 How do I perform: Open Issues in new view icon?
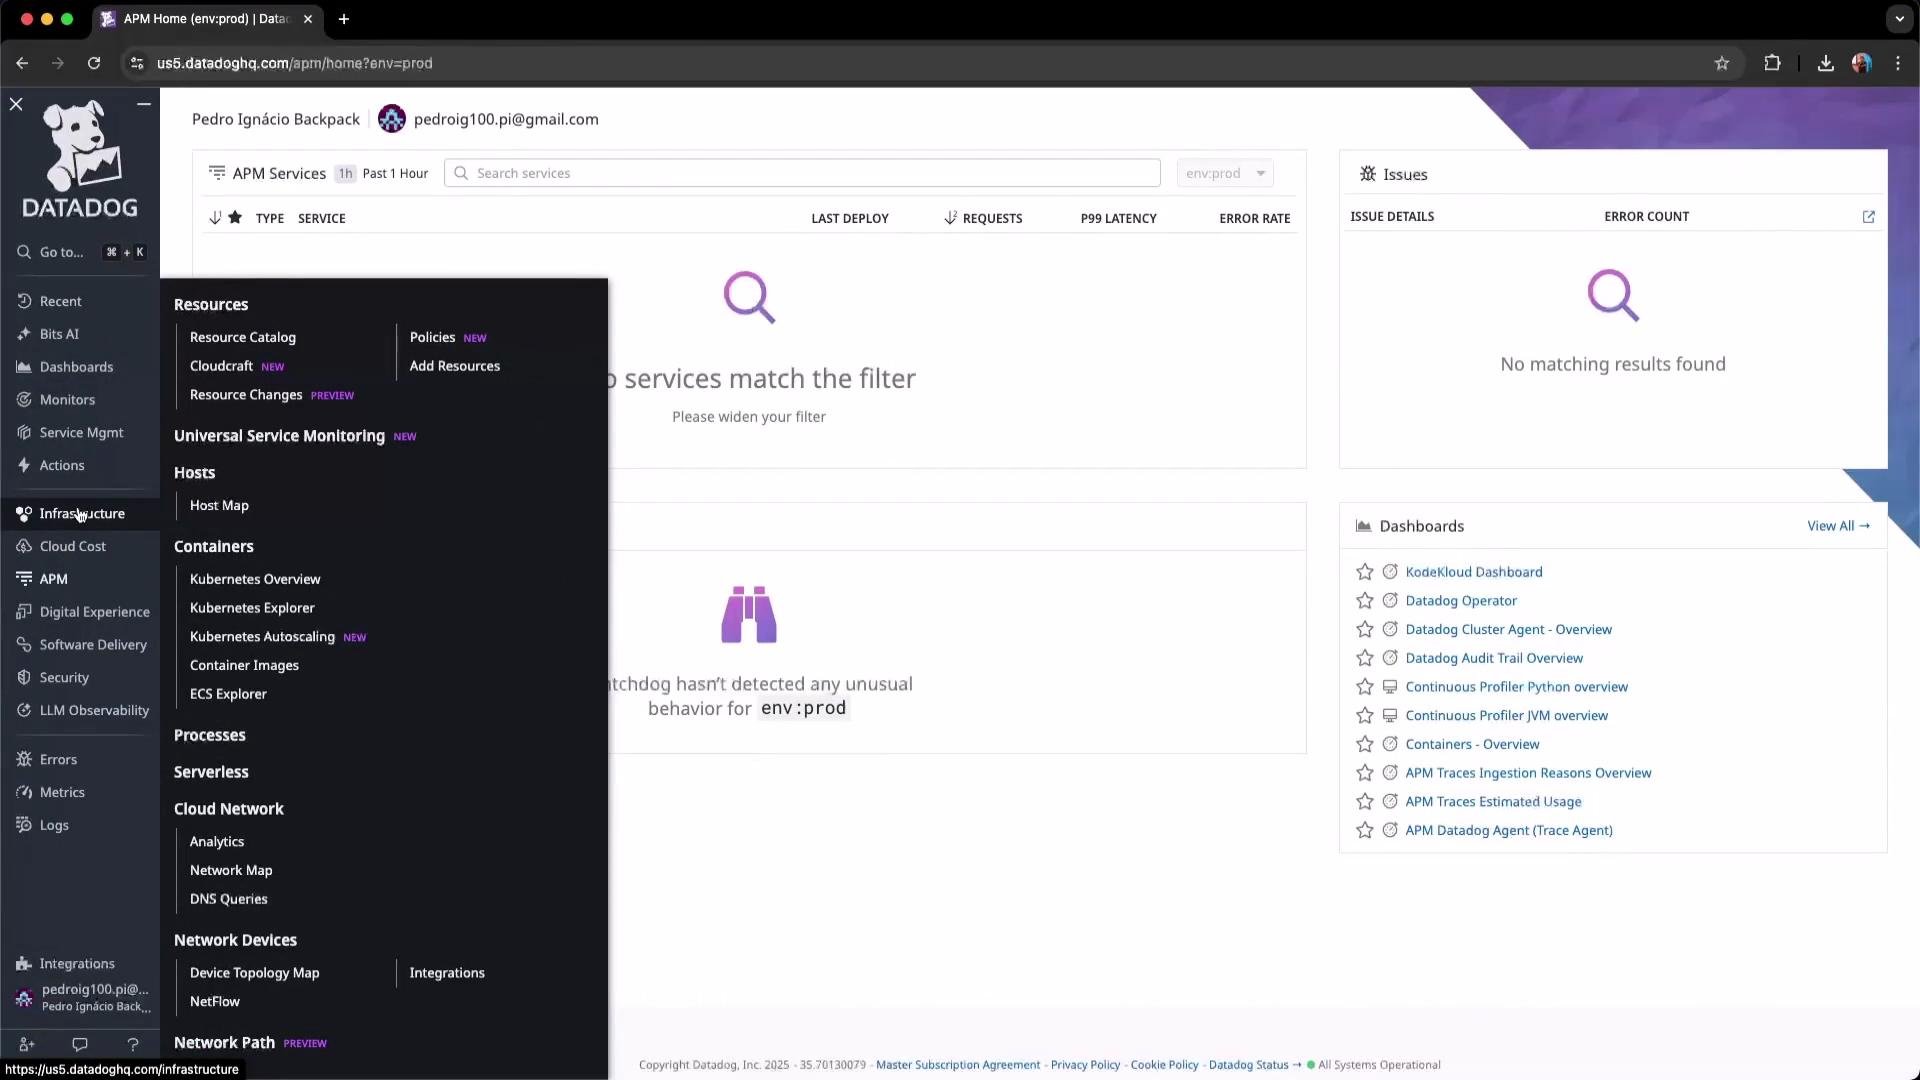(1868, 217)
